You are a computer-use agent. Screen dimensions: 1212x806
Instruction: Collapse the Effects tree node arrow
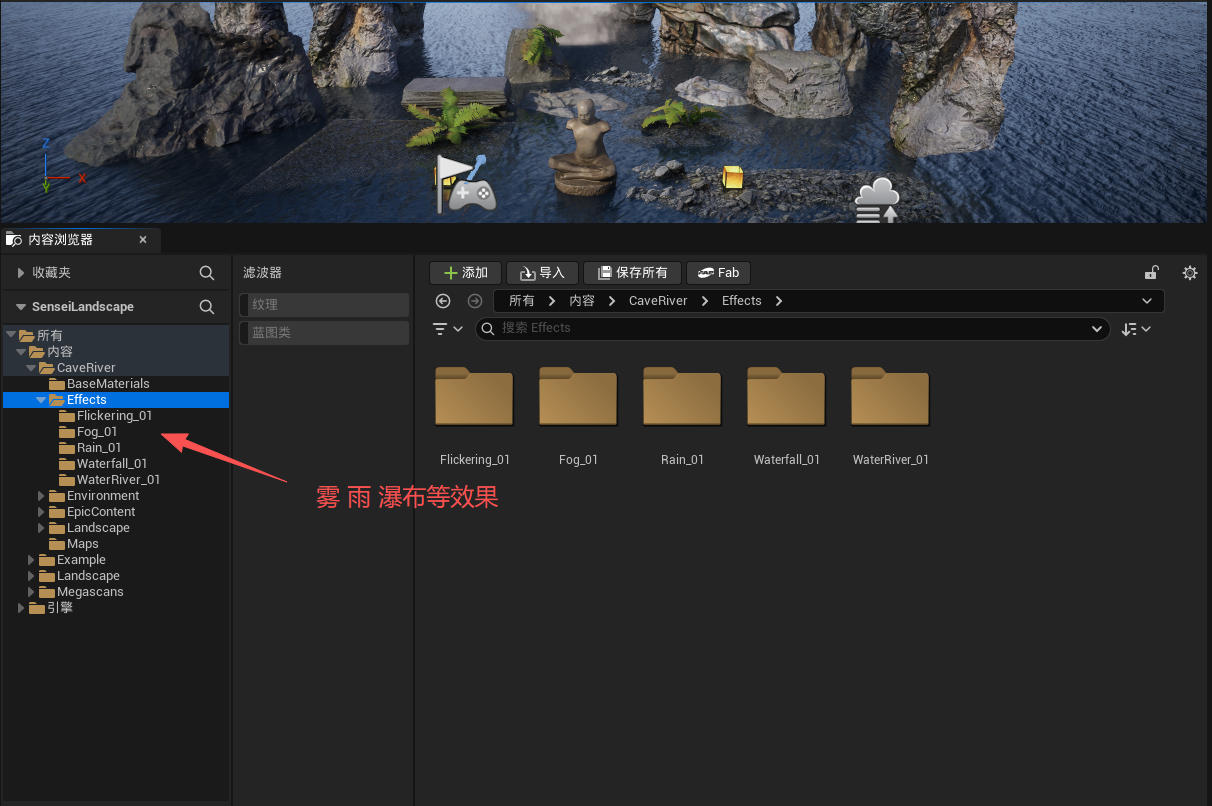click(41, 400)
